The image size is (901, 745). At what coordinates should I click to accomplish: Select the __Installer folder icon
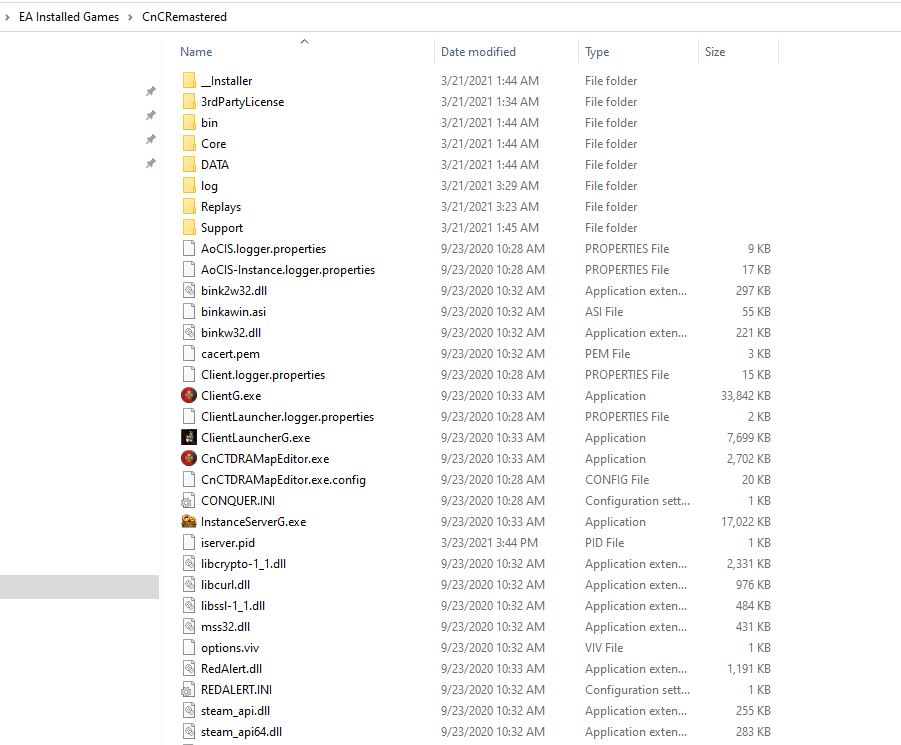[189, 81]
